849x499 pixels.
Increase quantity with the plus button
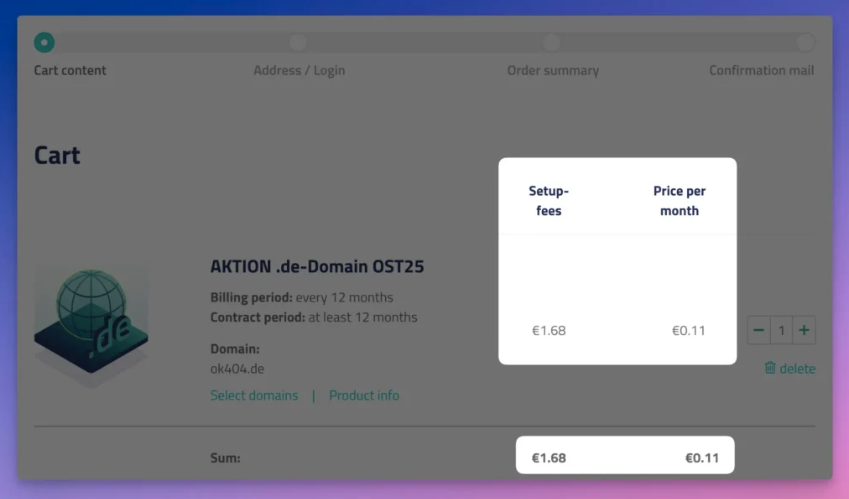click(x=804, y=330)
